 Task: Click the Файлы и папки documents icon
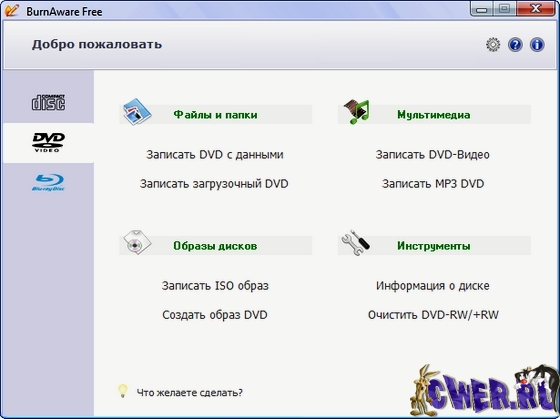[138, 112]
